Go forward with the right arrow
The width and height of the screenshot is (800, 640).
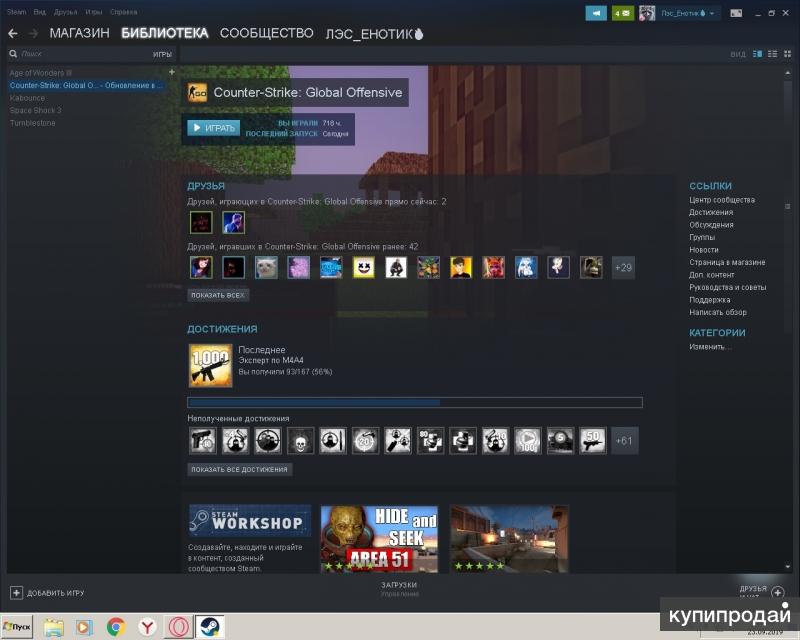[x=34, y=34]
